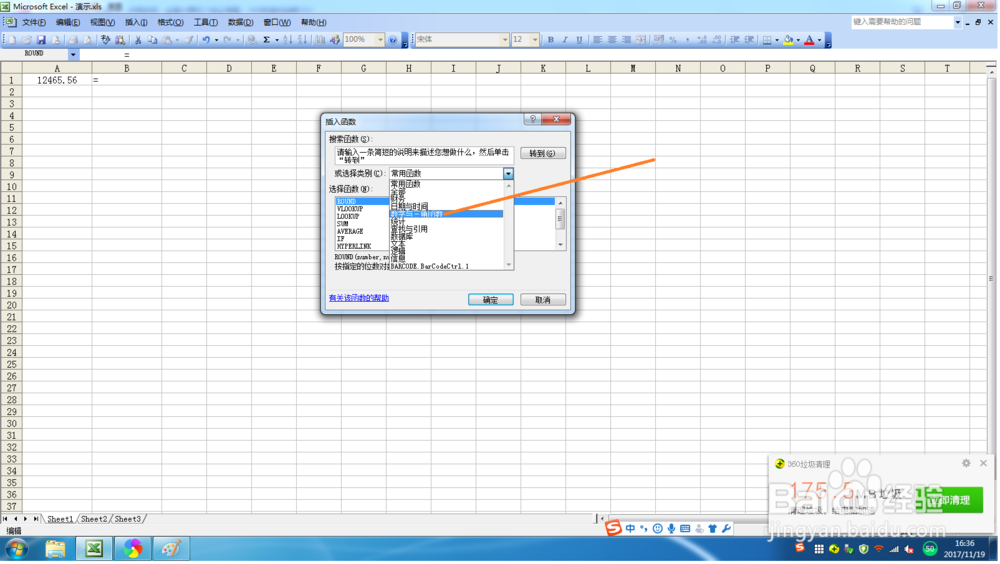This screenshot has height=564, width=1000.
Task: Click the Format Painter brush icon
Action: pos(189,40)
